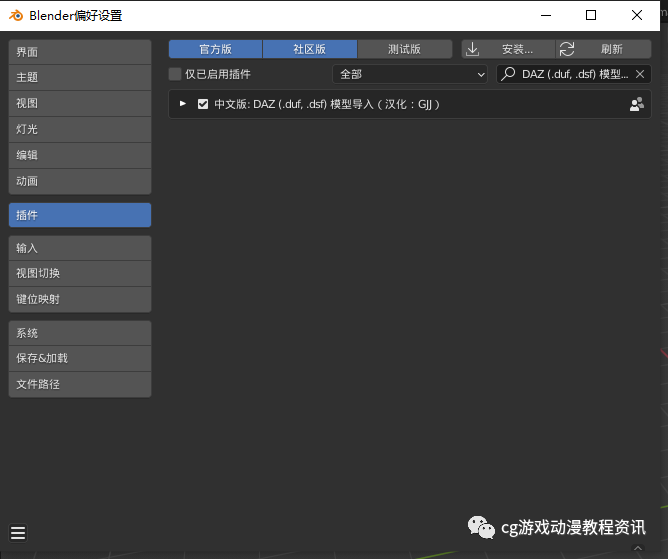Clear the add-on search text
The image size is (668, 559).
[x=640, y=74]
